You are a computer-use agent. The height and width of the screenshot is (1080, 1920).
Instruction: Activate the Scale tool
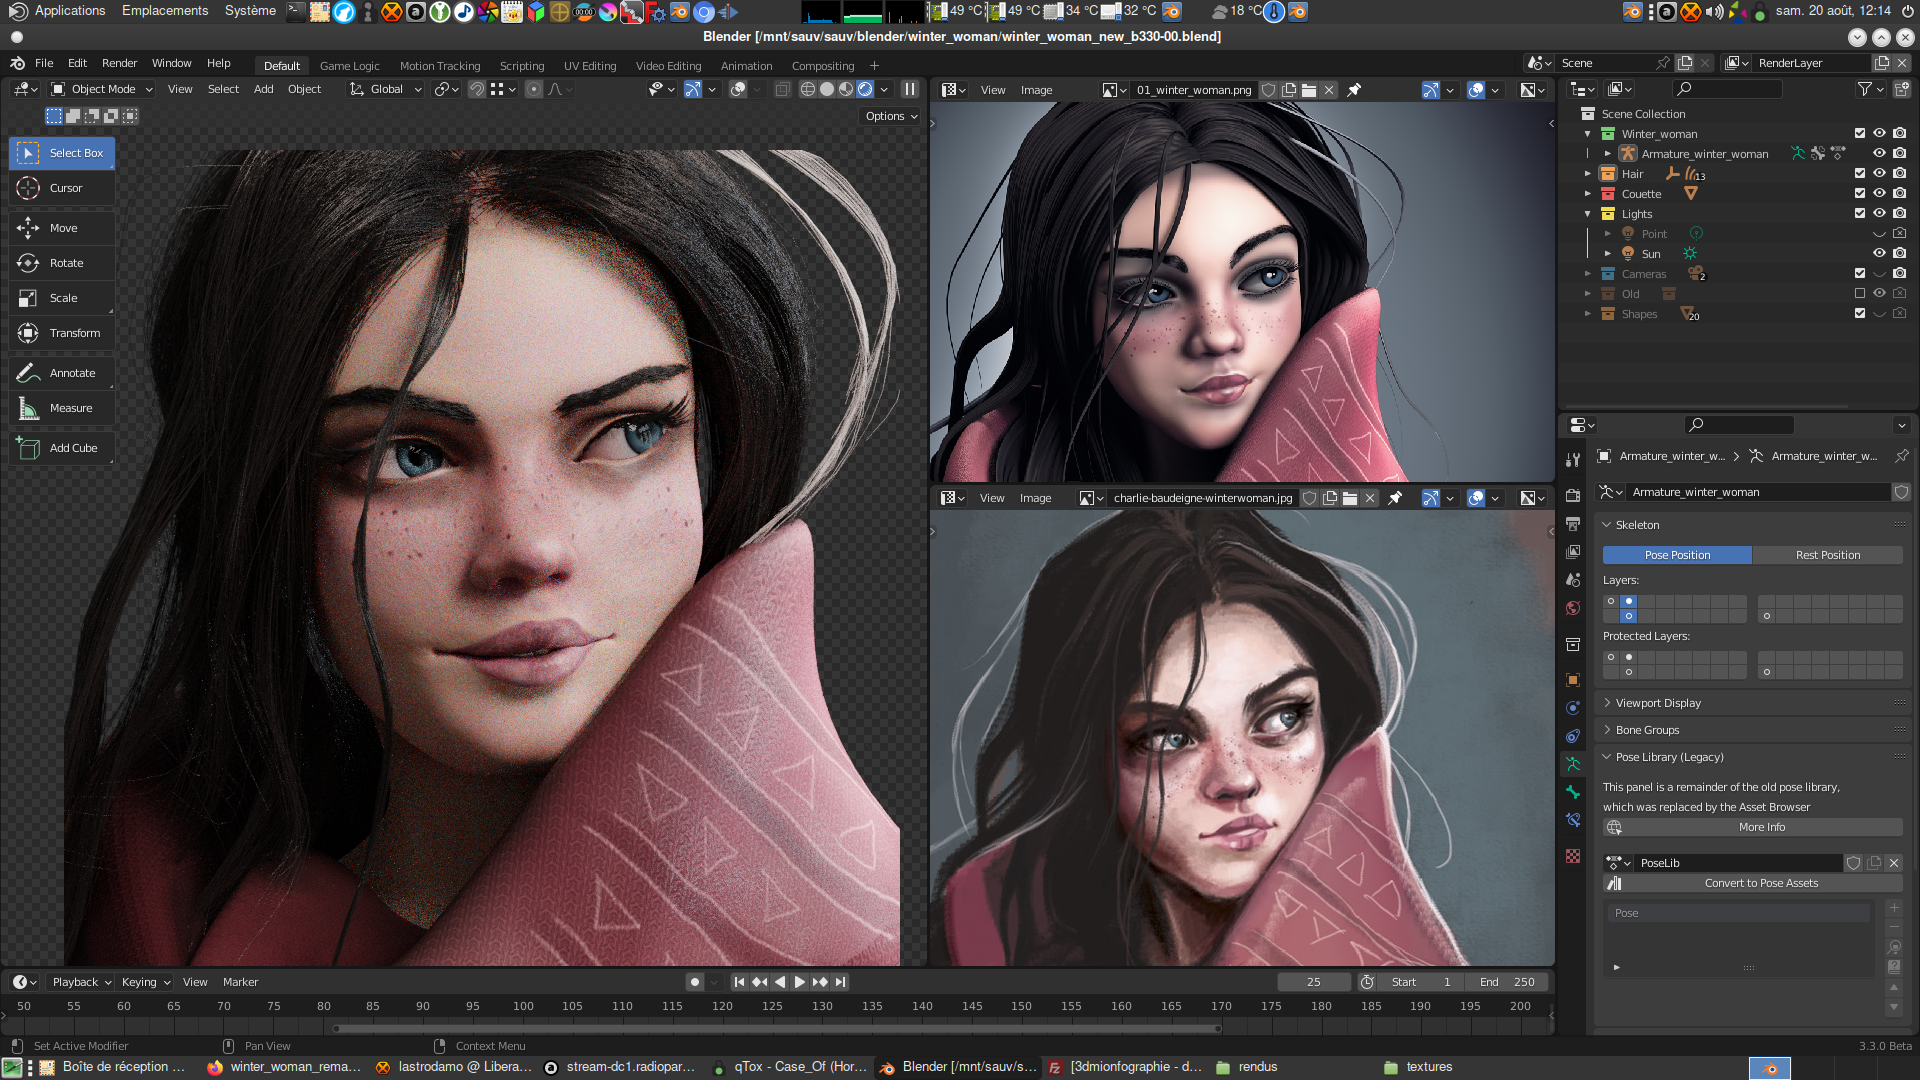coord(62,298)
